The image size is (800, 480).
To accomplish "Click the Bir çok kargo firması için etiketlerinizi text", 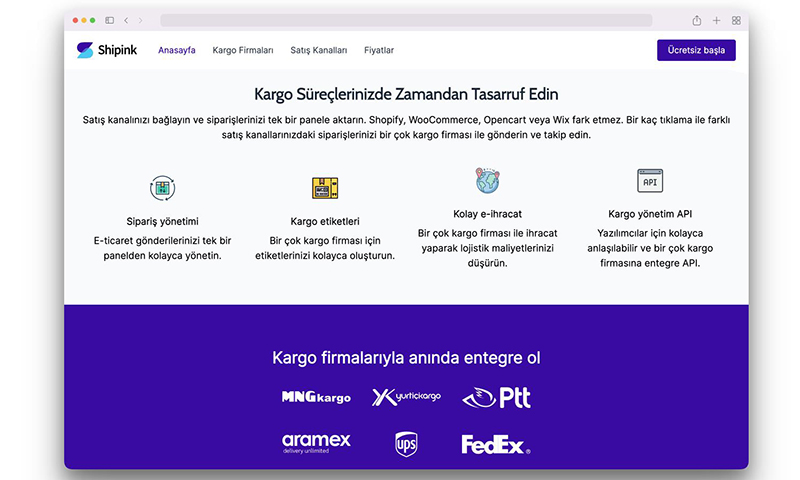I will (x=325, y=248).
